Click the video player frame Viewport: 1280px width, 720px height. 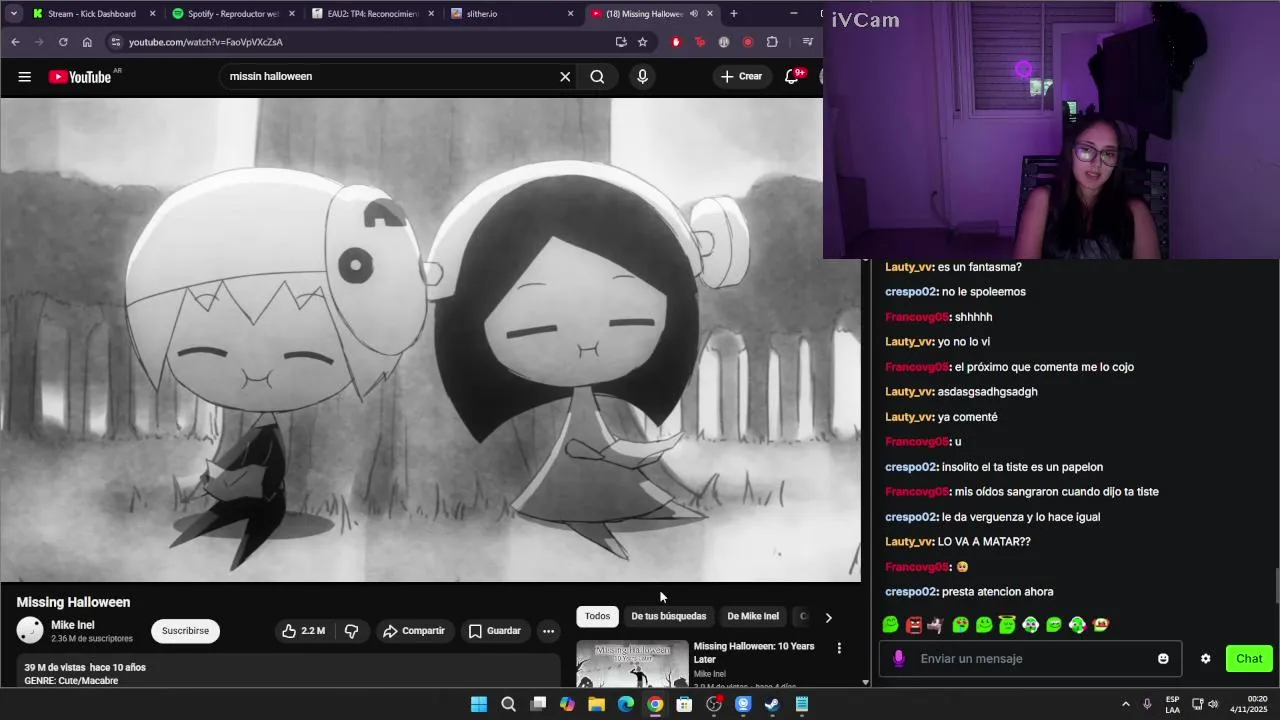(430, 340)
